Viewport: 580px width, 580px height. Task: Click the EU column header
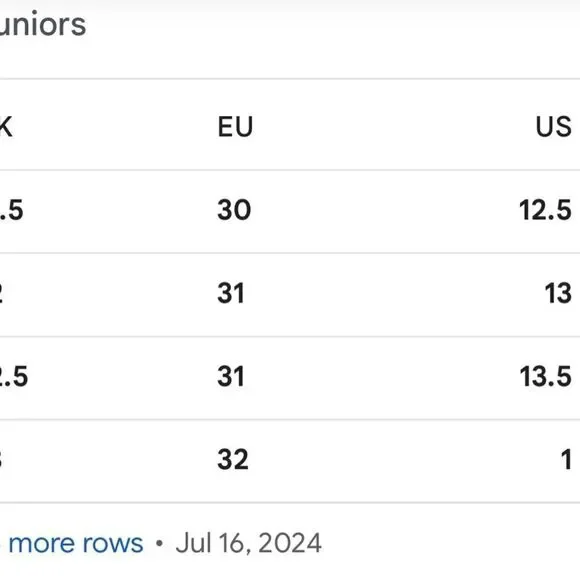click(x=235, y=127)
